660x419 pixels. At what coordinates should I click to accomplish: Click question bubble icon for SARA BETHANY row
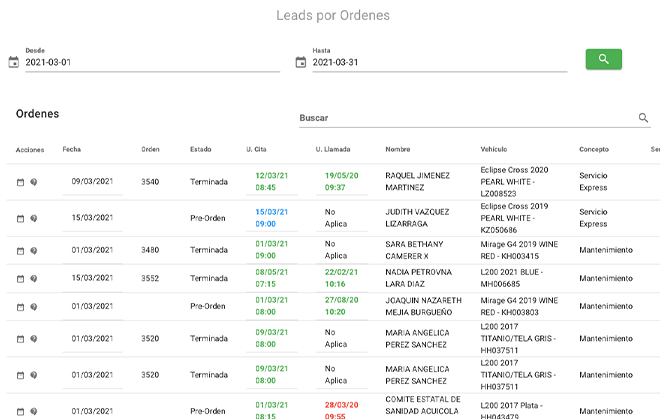(x=34, y=251)
